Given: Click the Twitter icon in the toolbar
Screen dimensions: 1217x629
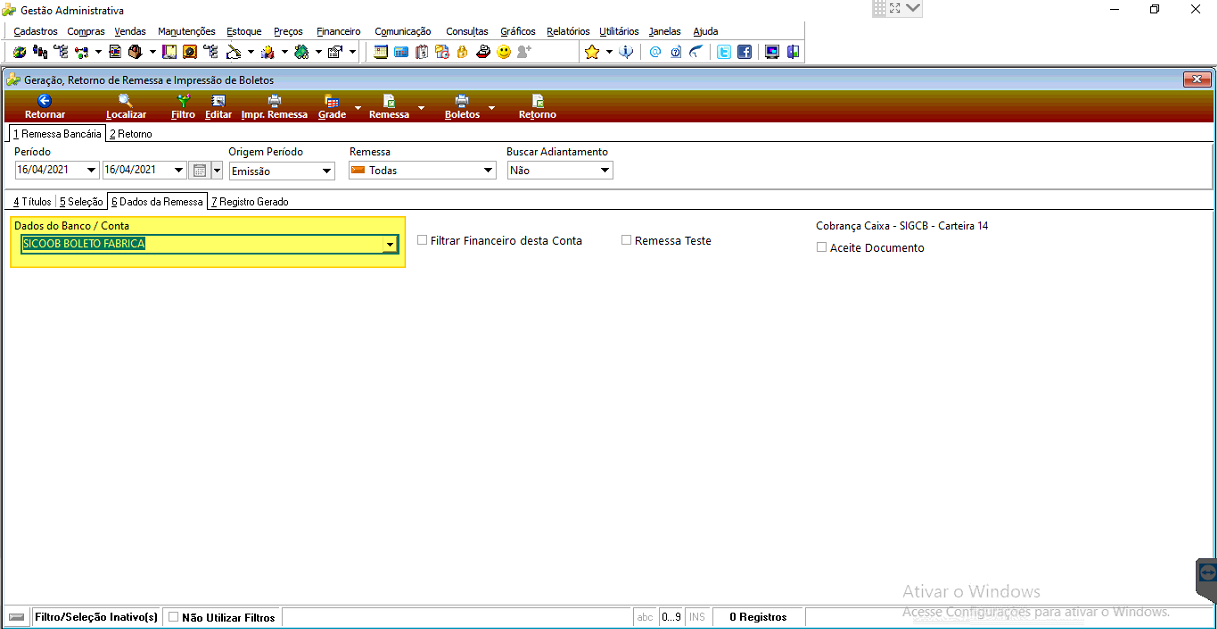Looking at the screenshot, I should (724, 52).
